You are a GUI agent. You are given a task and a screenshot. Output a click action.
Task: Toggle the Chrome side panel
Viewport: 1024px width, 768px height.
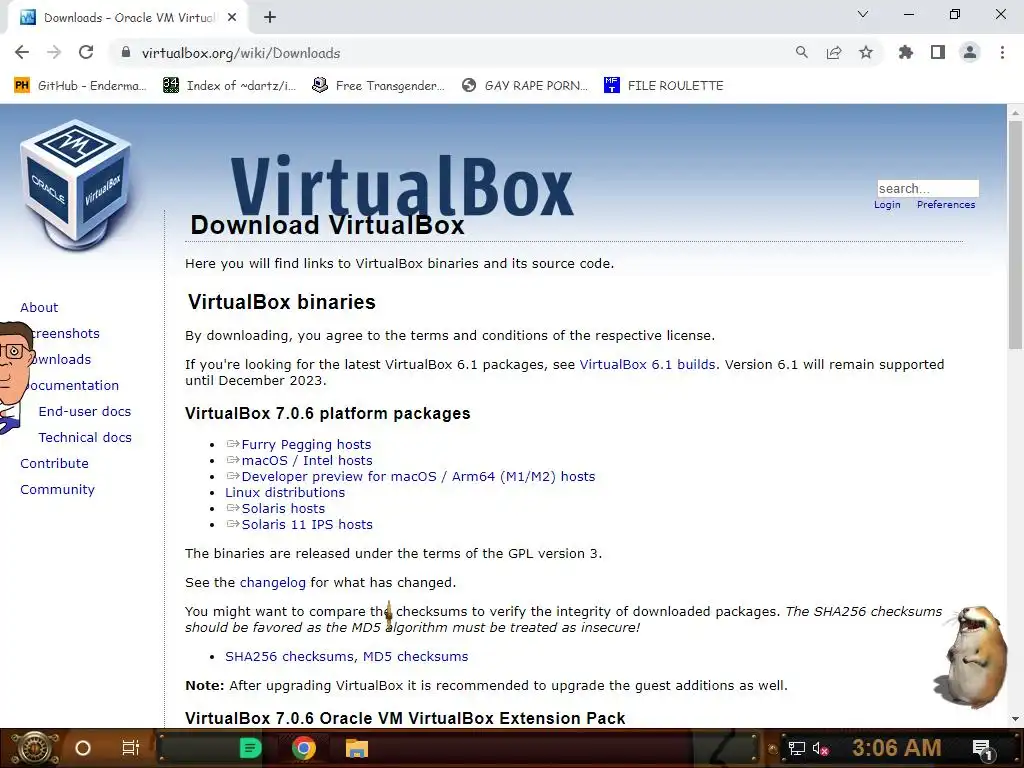(x=938, y=53)
